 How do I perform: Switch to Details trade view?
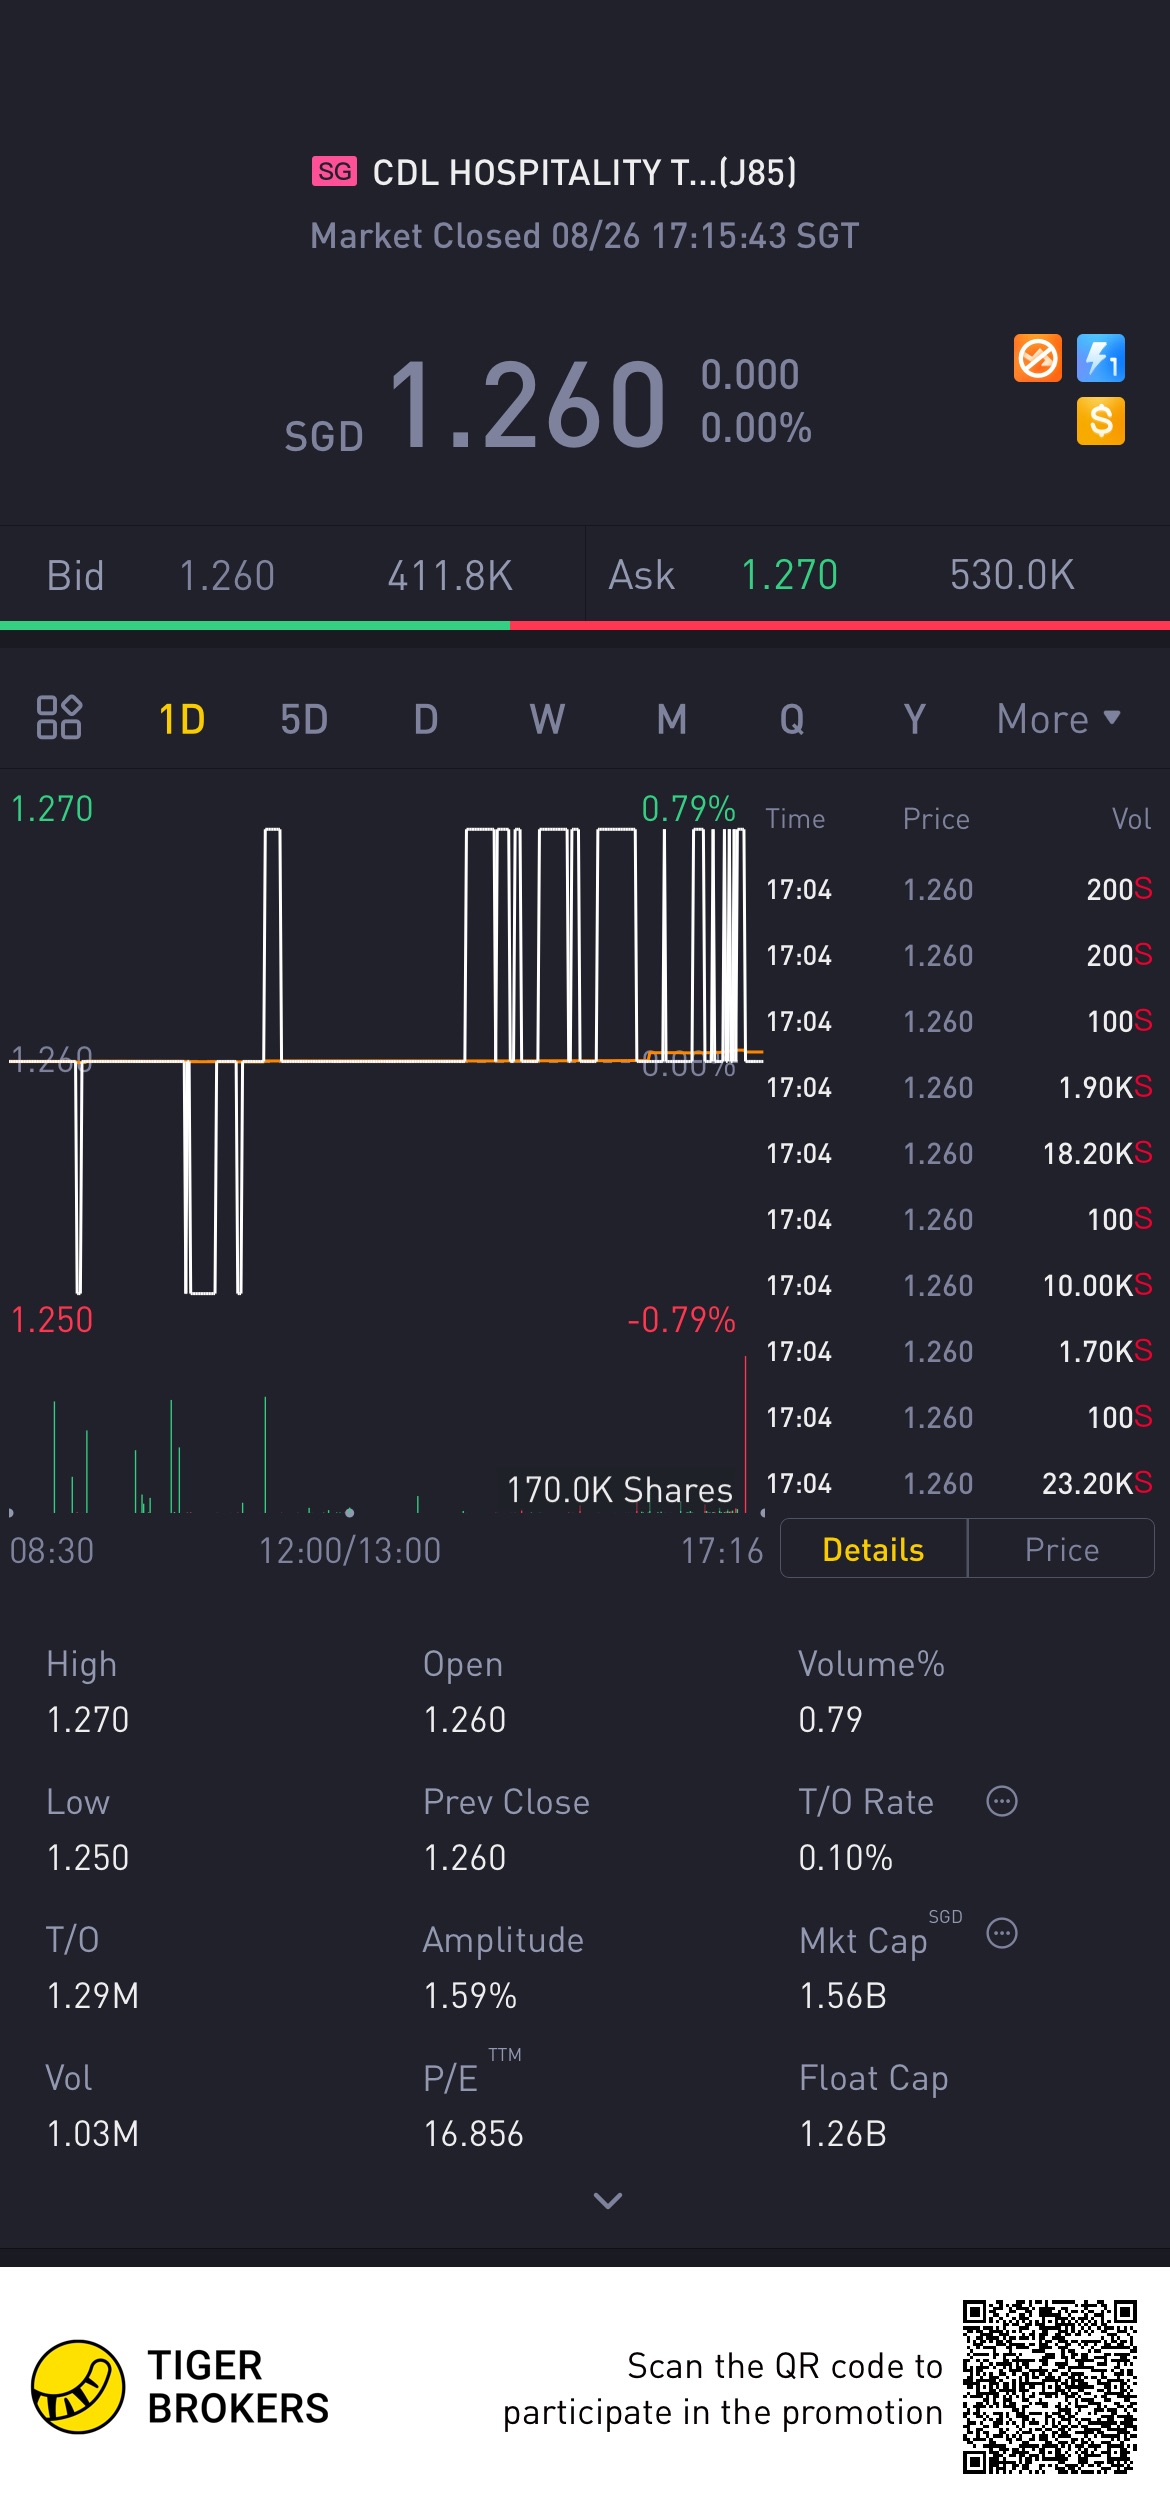(x=873, y=1549)
